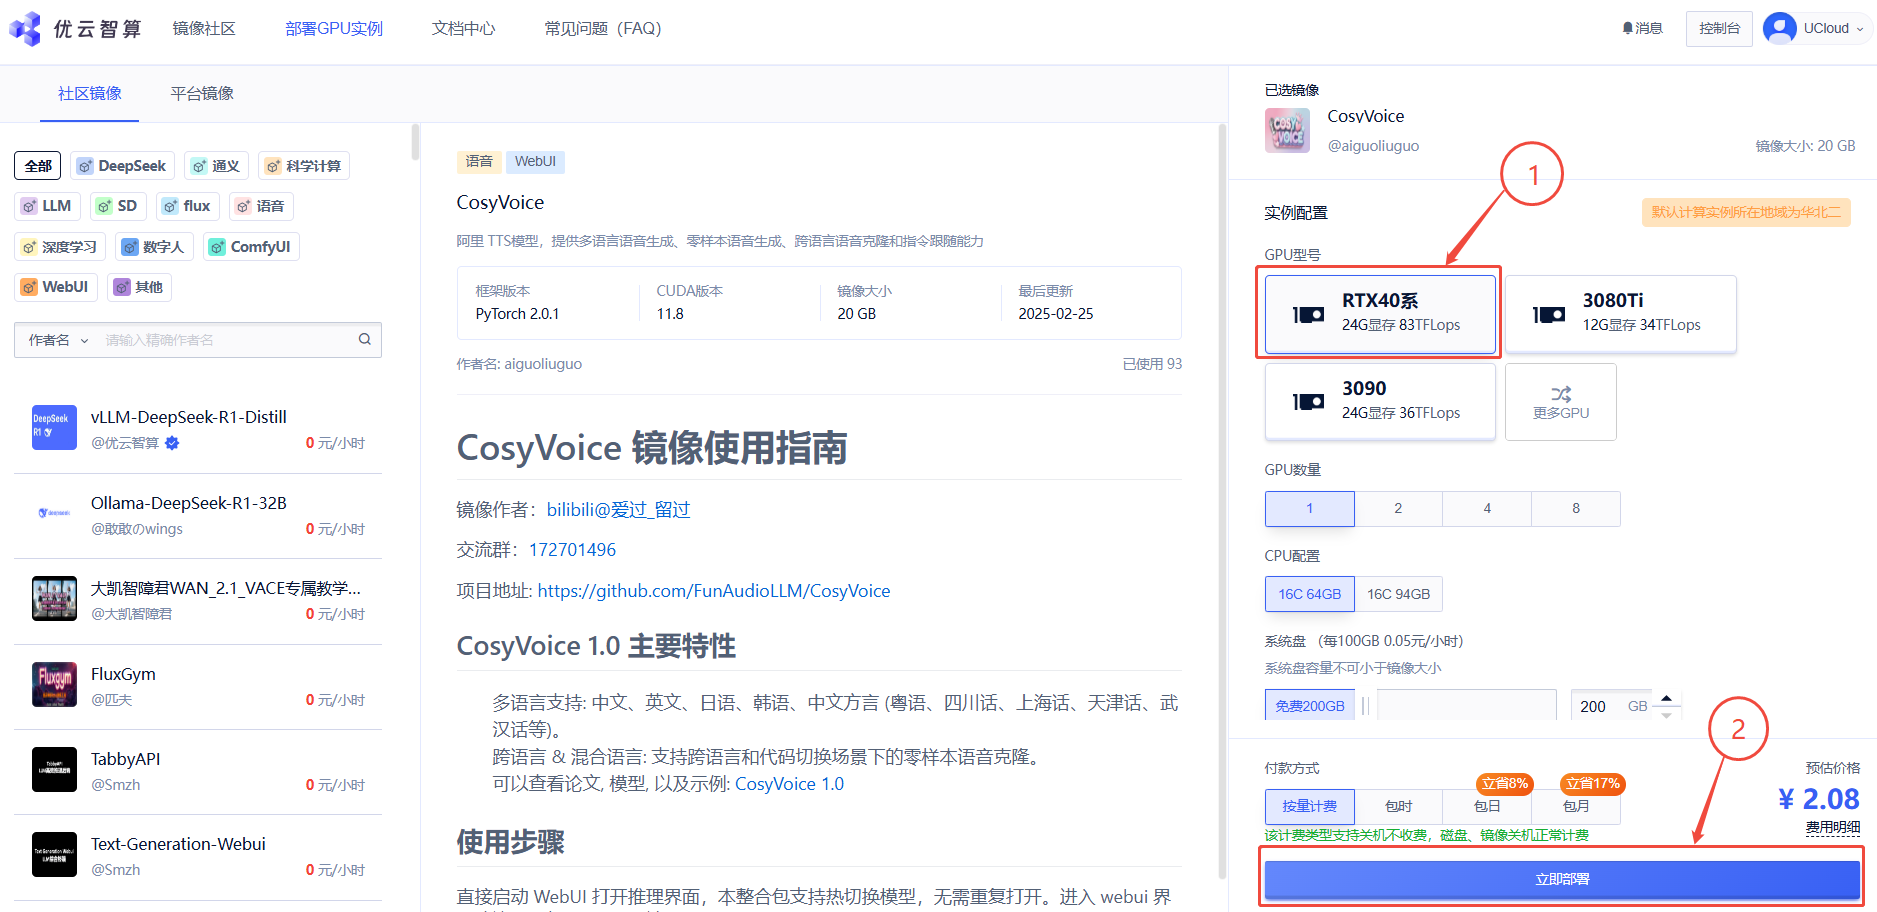Select the 3080Ti GPU model
The image size is (1877, 912).
(x=1621, y=313)
